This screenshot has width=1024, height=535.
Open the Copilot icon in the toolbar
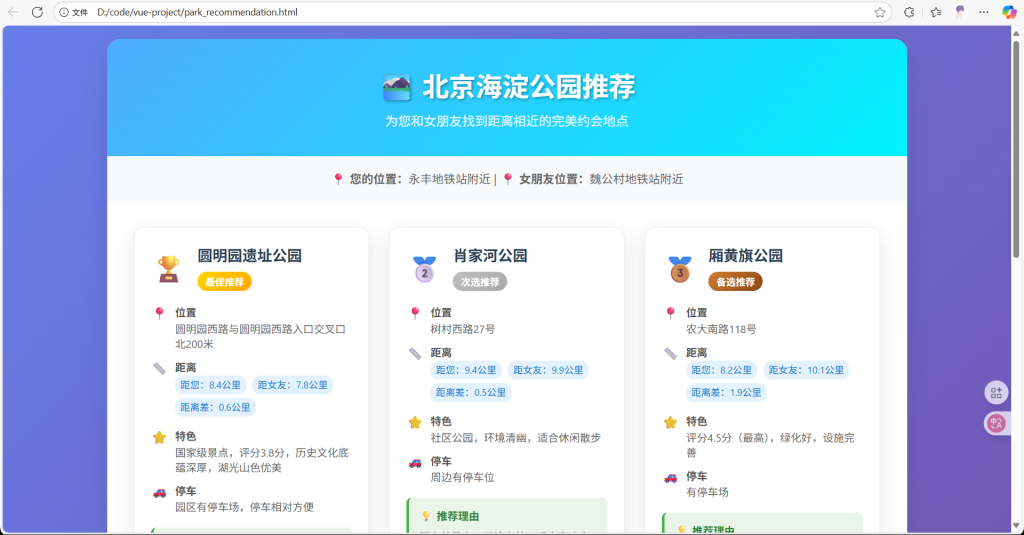click(x=1009, y=12)
